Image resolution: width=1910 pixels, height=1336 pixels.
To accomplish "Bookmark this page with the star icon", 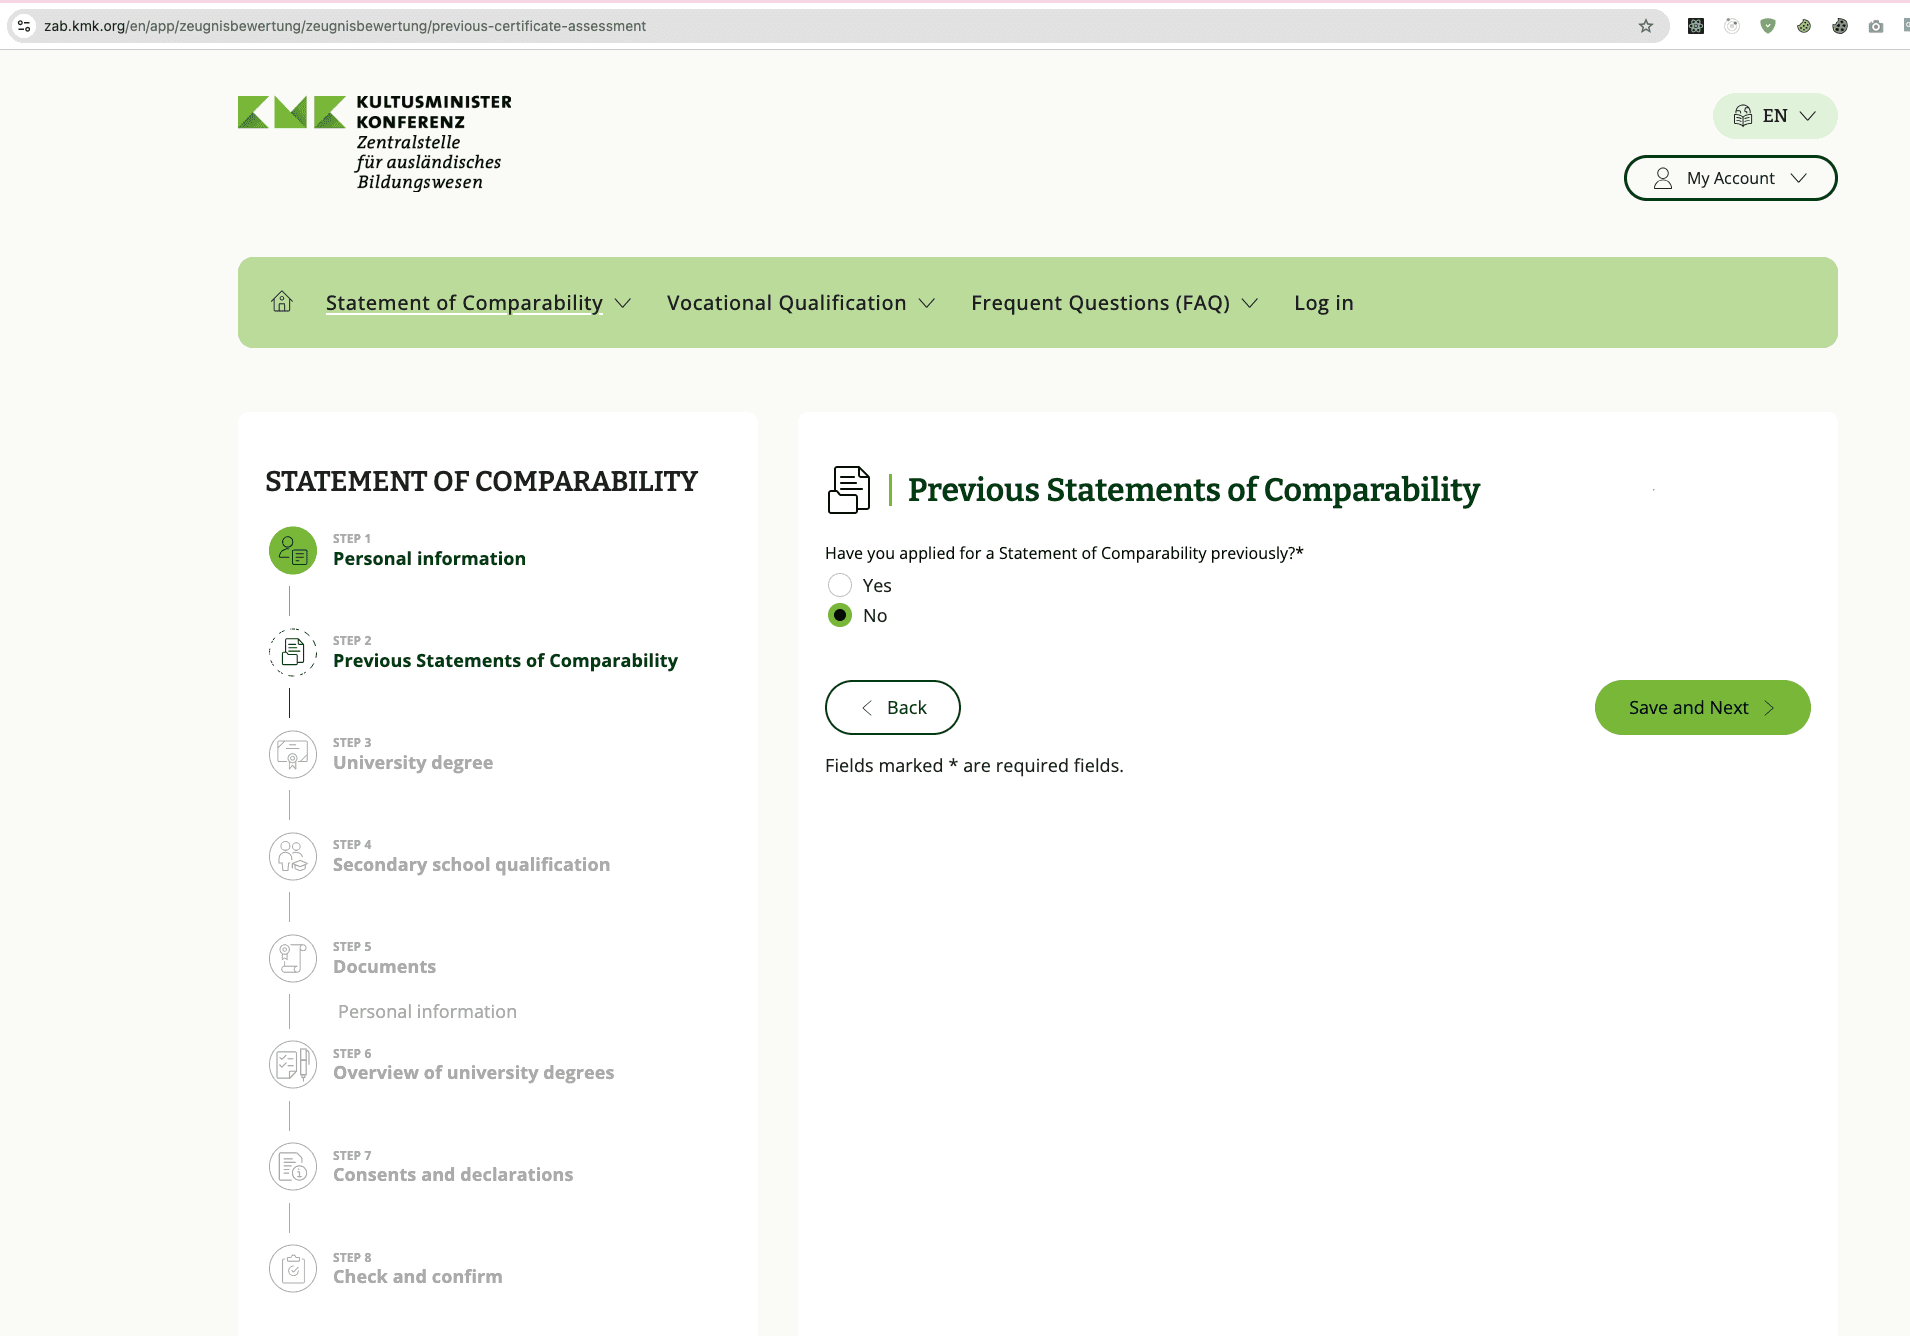I will [1646, 26].
